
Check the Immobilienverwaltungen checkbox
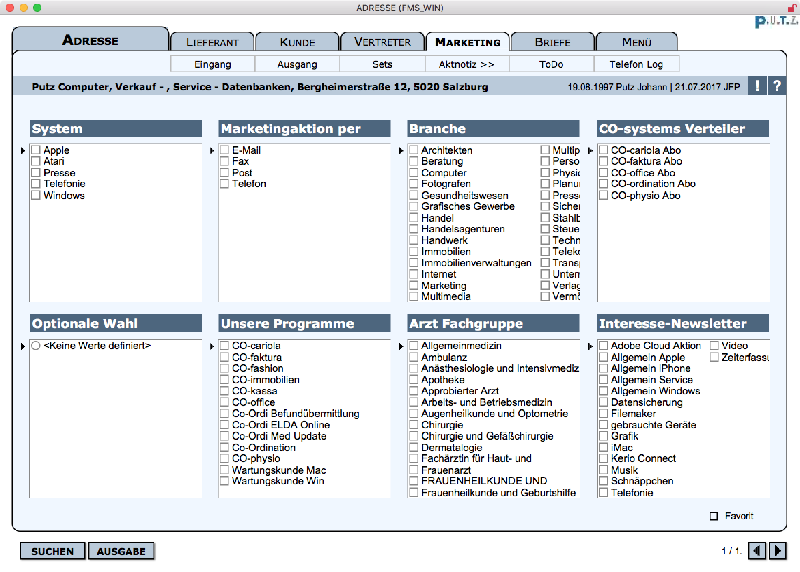click(414, 263)
